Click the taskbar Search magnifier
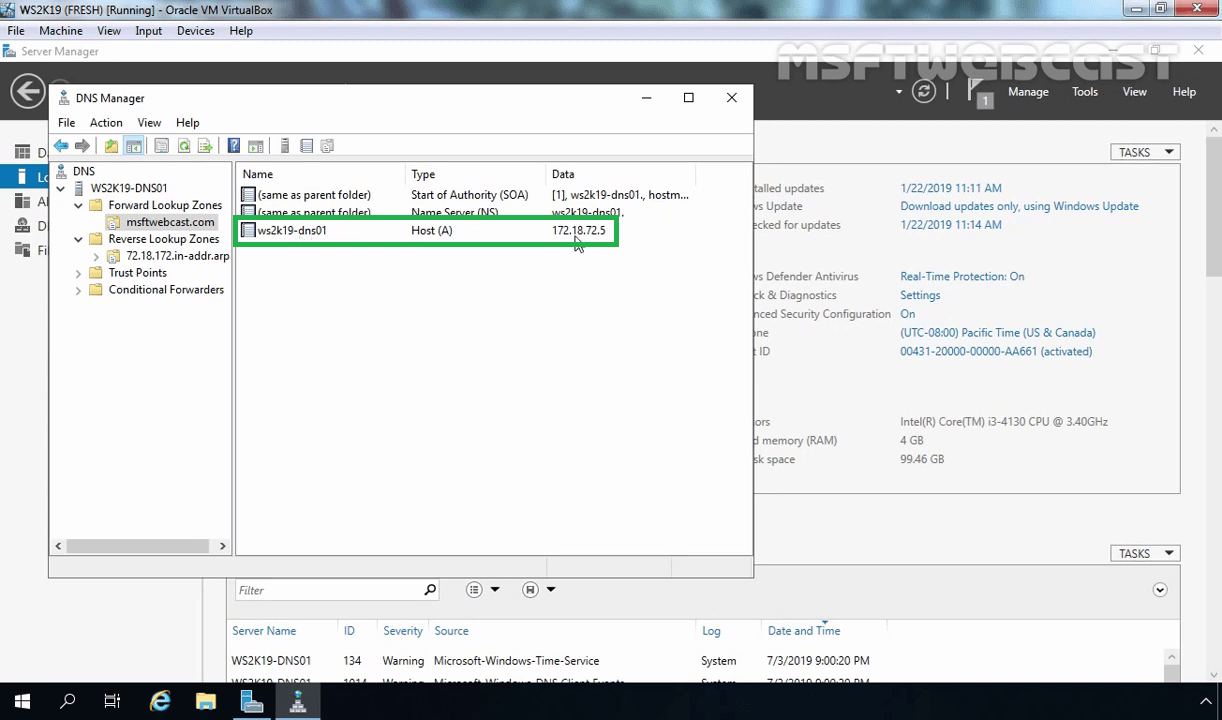The height and width of the screenshot is (720, 1222). (x=68, y=702)
